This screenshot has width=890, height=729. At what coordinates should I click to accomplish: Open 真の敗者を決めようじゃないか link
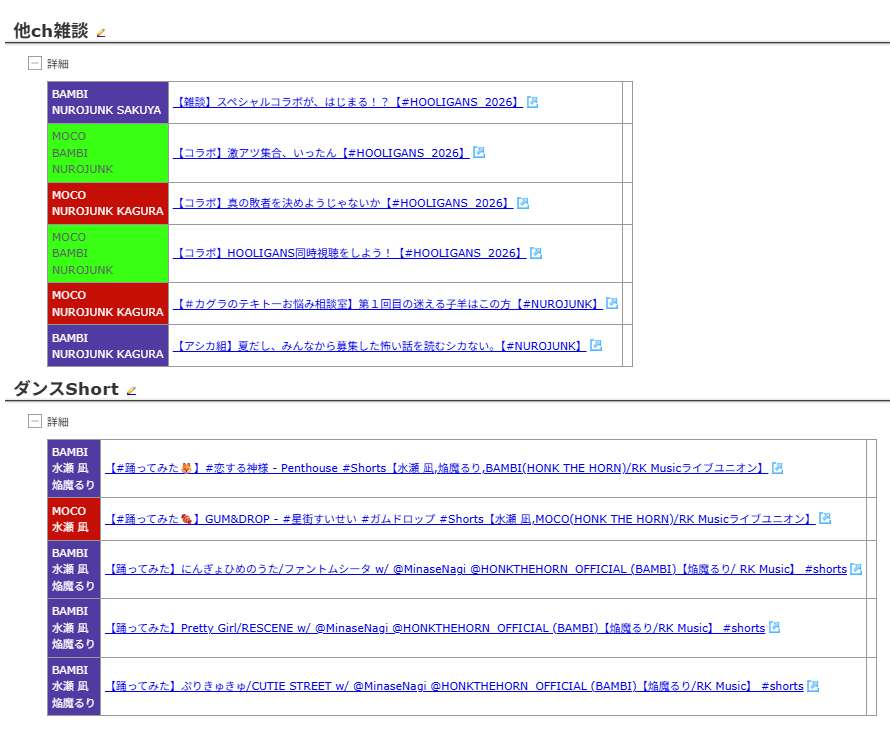[x=343, y=203]
